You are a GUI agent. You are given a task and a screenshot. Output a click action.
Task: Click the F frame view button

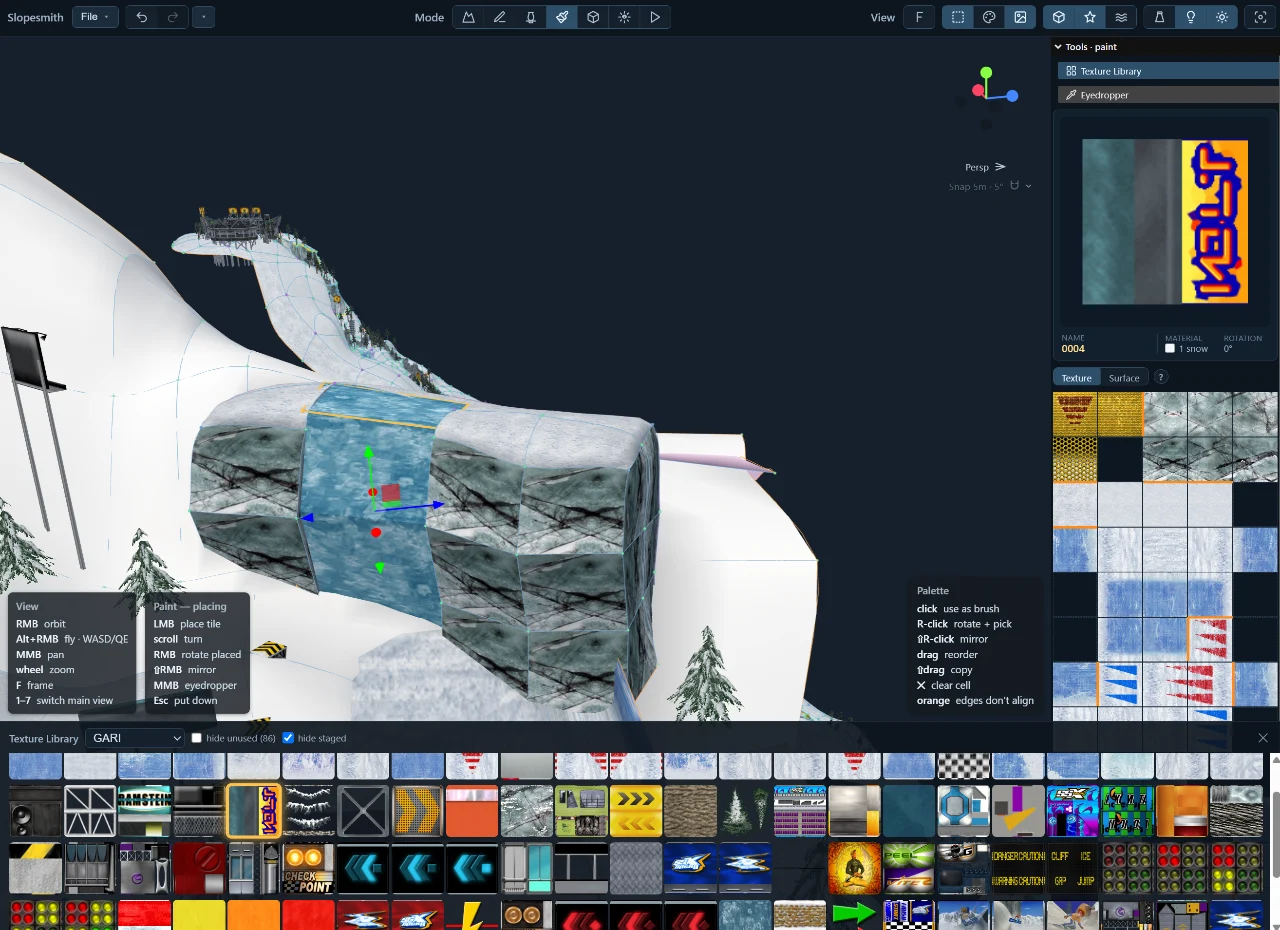click(918, 17)
